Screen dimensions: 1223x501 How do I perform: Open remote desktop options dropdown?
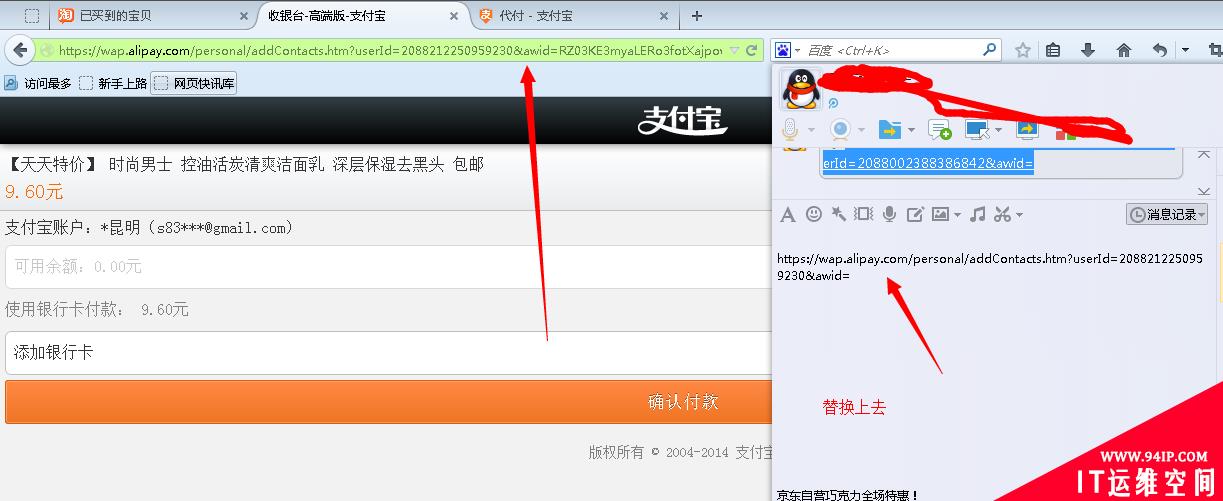click(x=997, y=130)
